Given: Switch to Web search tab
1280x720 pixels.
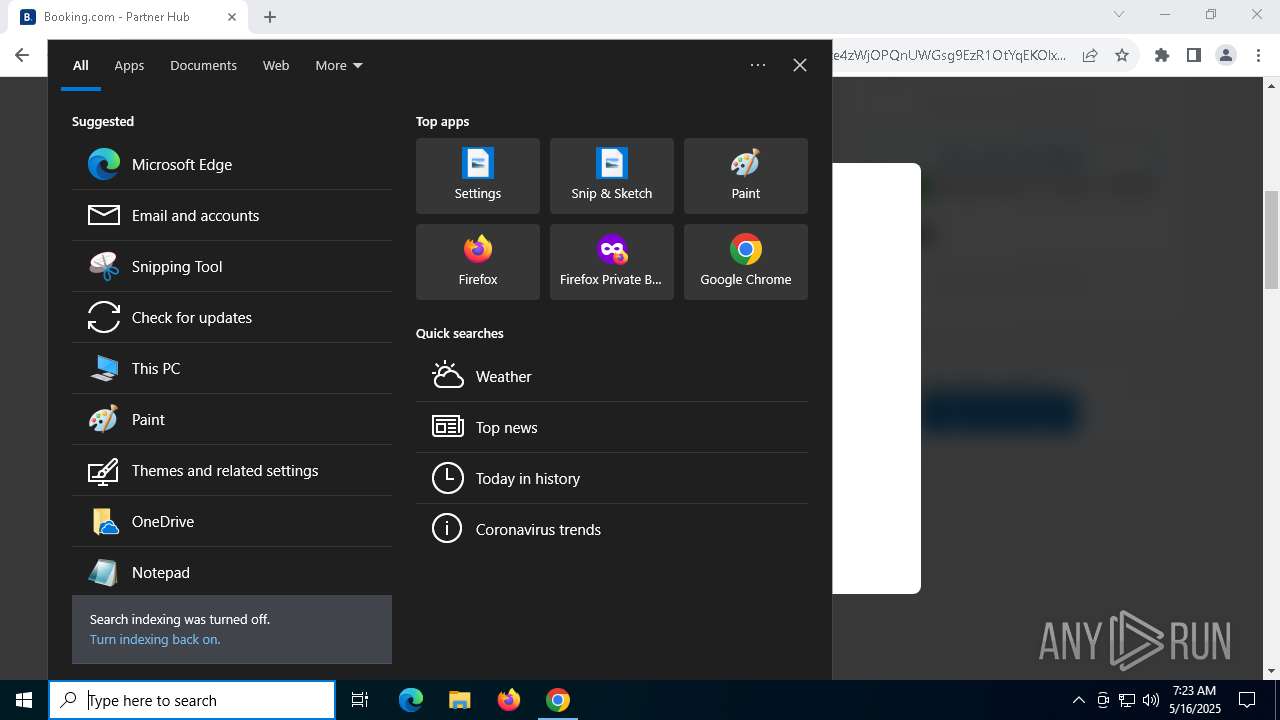Looking at the screenshot, I should (x=276, y=65).
